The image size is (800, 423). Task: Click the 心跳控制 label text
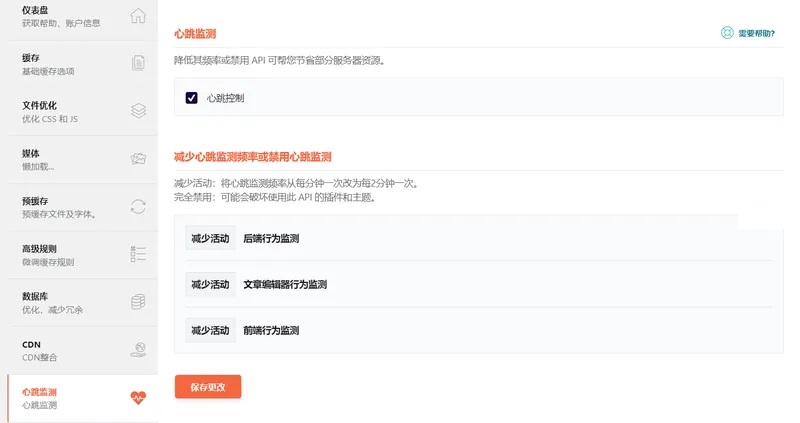[x=225, y=98]
